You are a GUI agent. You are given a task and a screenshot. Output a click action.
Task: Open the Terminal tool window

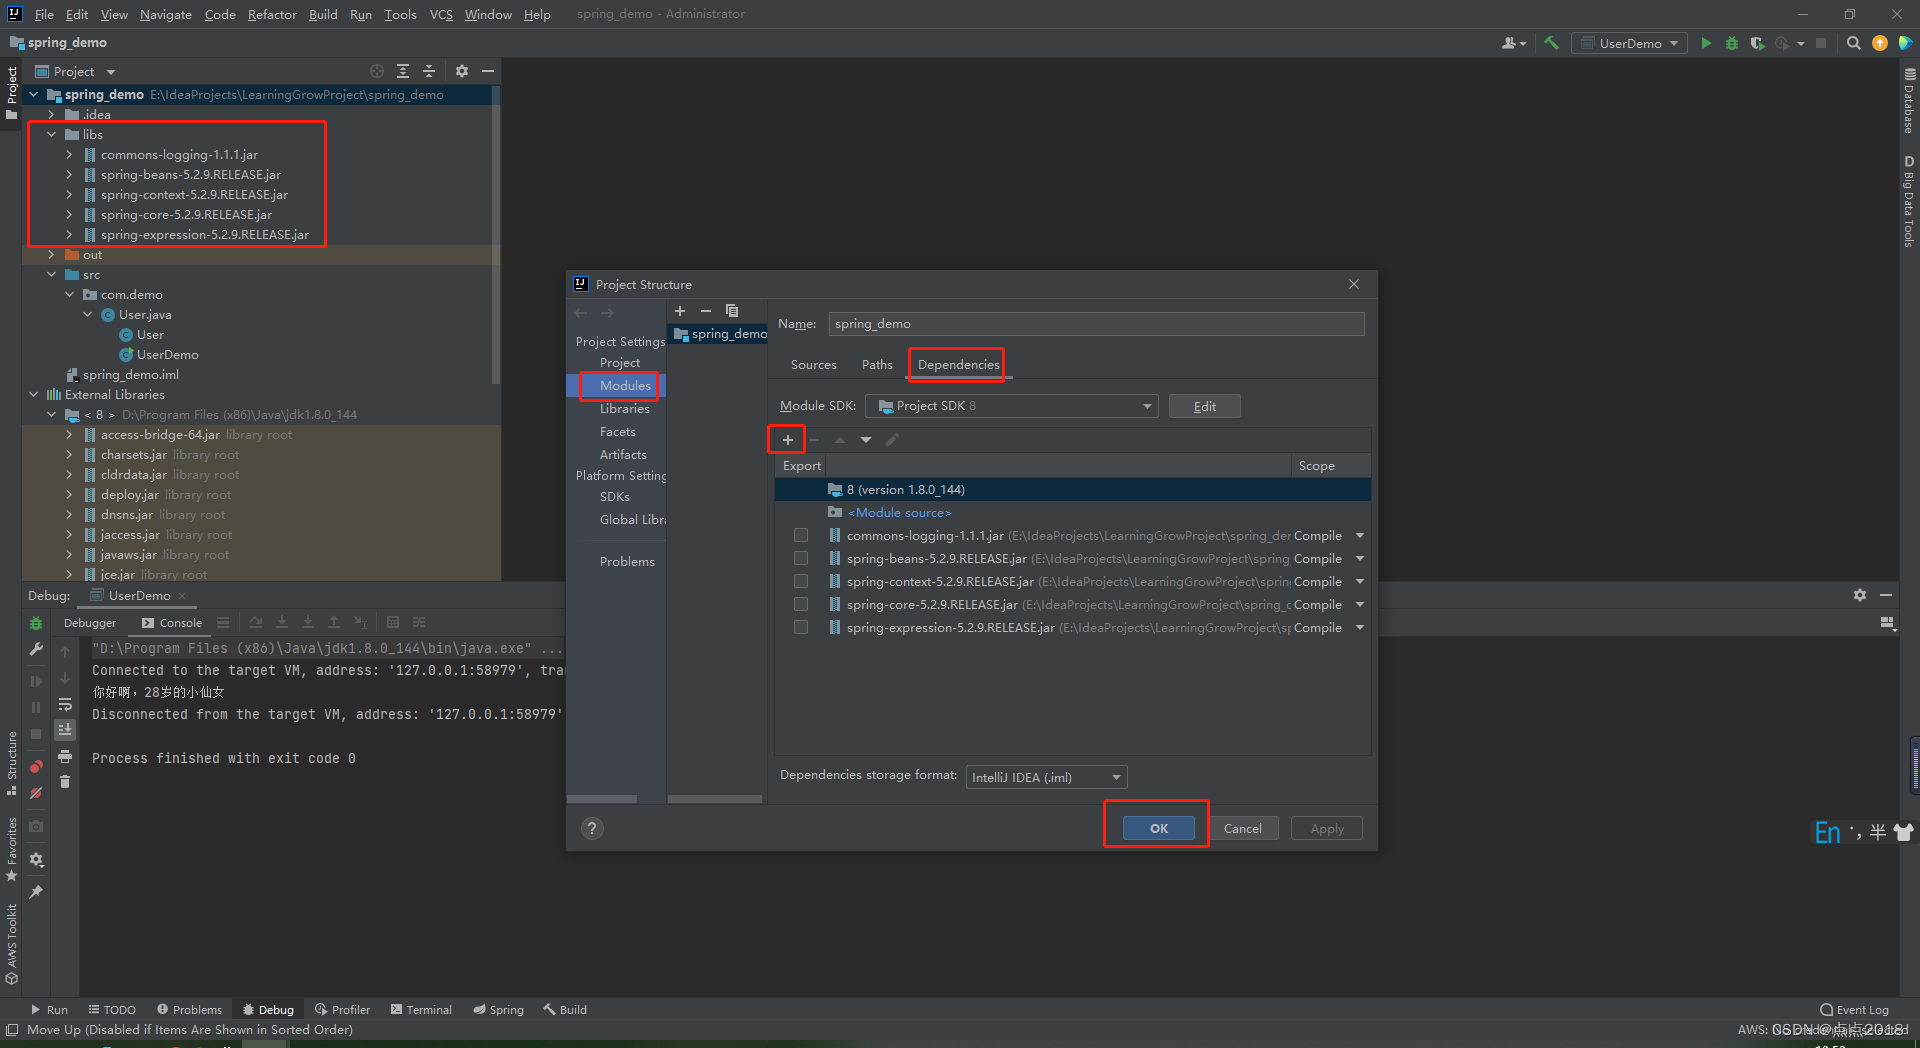click(x=421, y=1010)
